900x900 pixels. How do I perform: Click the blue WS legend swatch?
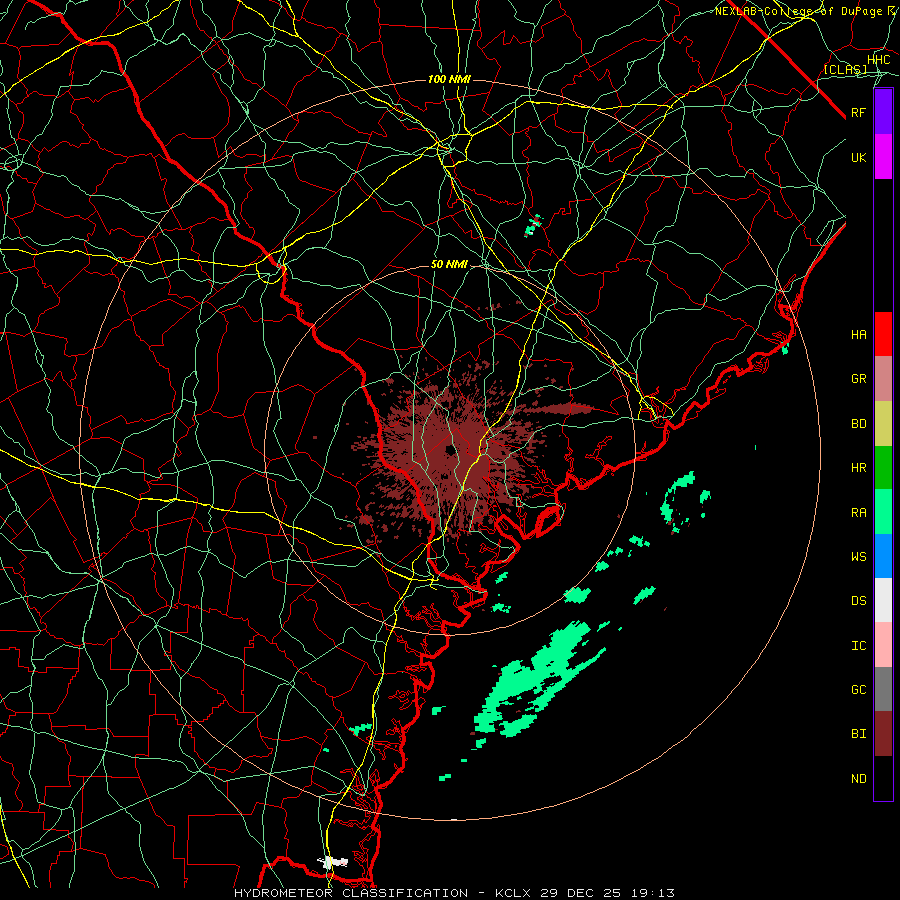(883, 556)
